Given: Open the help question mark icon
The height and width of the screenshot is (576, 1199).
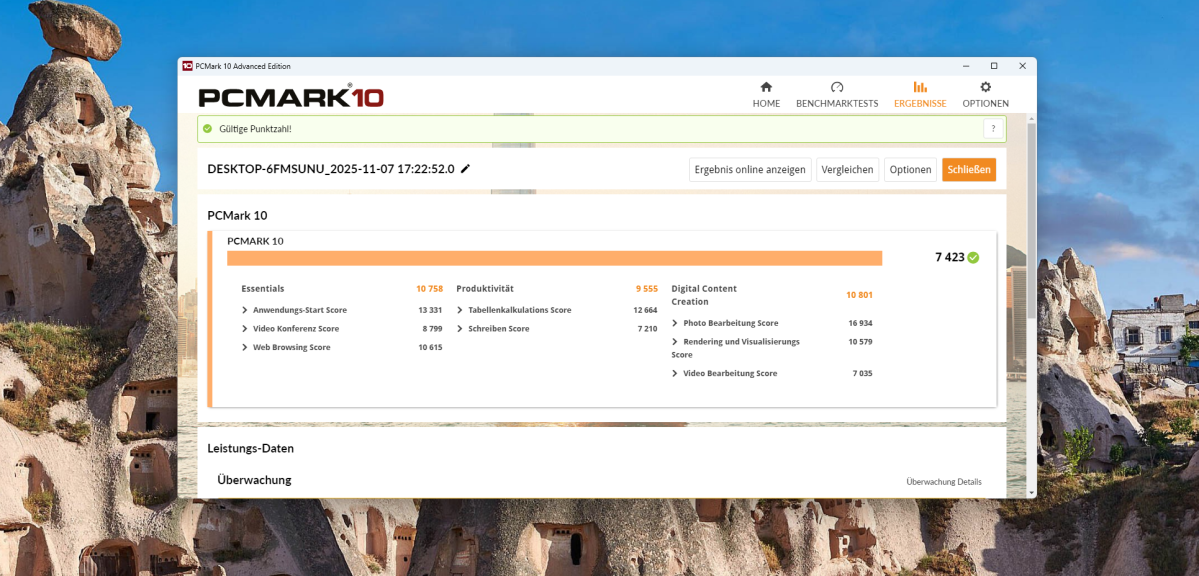Looking at the screenshot, I should click(x=993, y=128).
